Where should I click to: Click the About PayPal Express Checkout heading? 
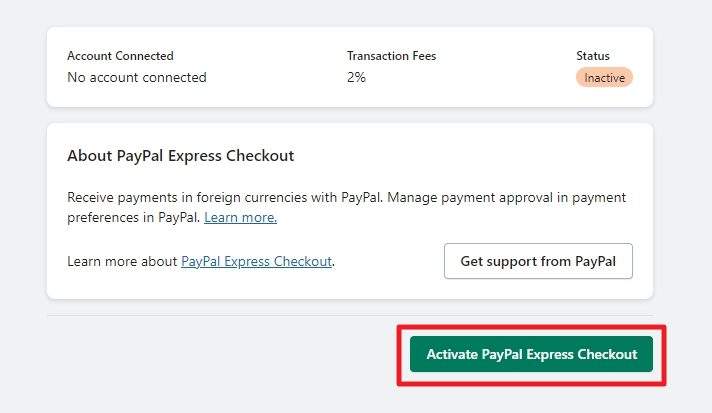pyautogui.click(x=180, y=156)
